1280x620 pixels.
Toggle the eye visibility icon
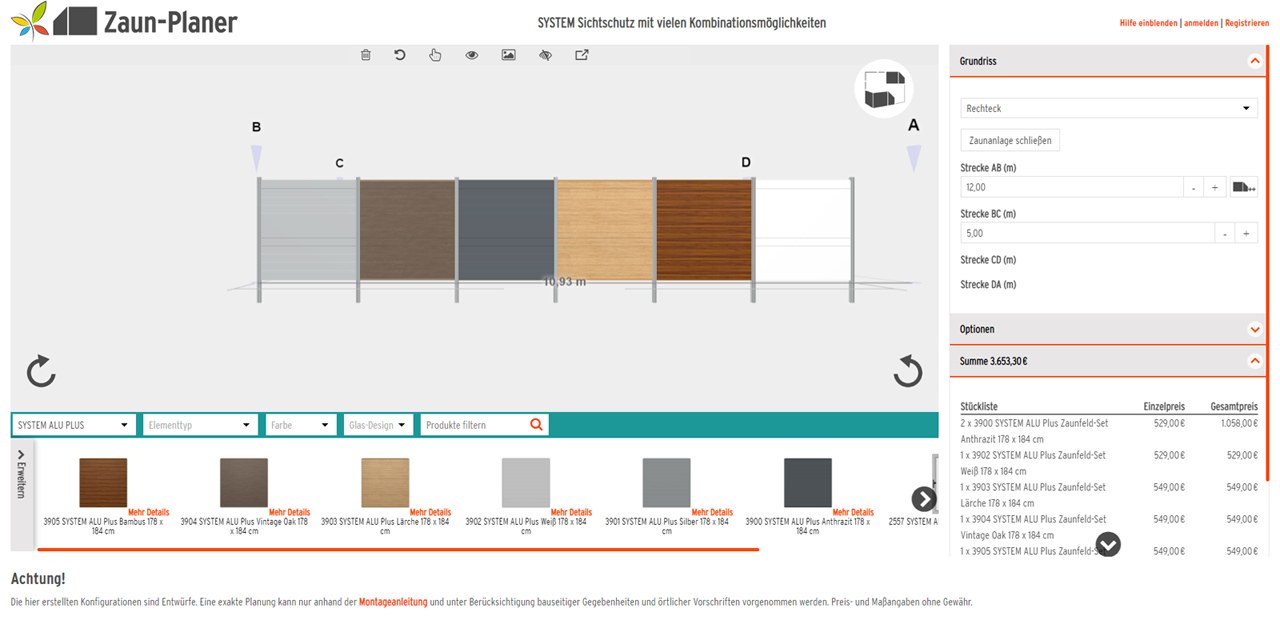click(472, 55)
